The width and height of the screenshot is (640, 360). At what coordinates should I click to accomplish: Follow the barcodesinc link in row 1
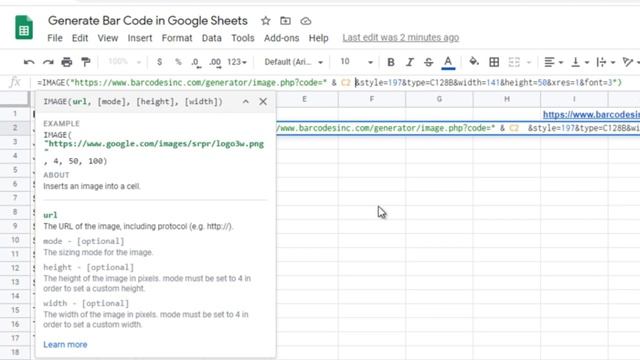coord(591,115)
